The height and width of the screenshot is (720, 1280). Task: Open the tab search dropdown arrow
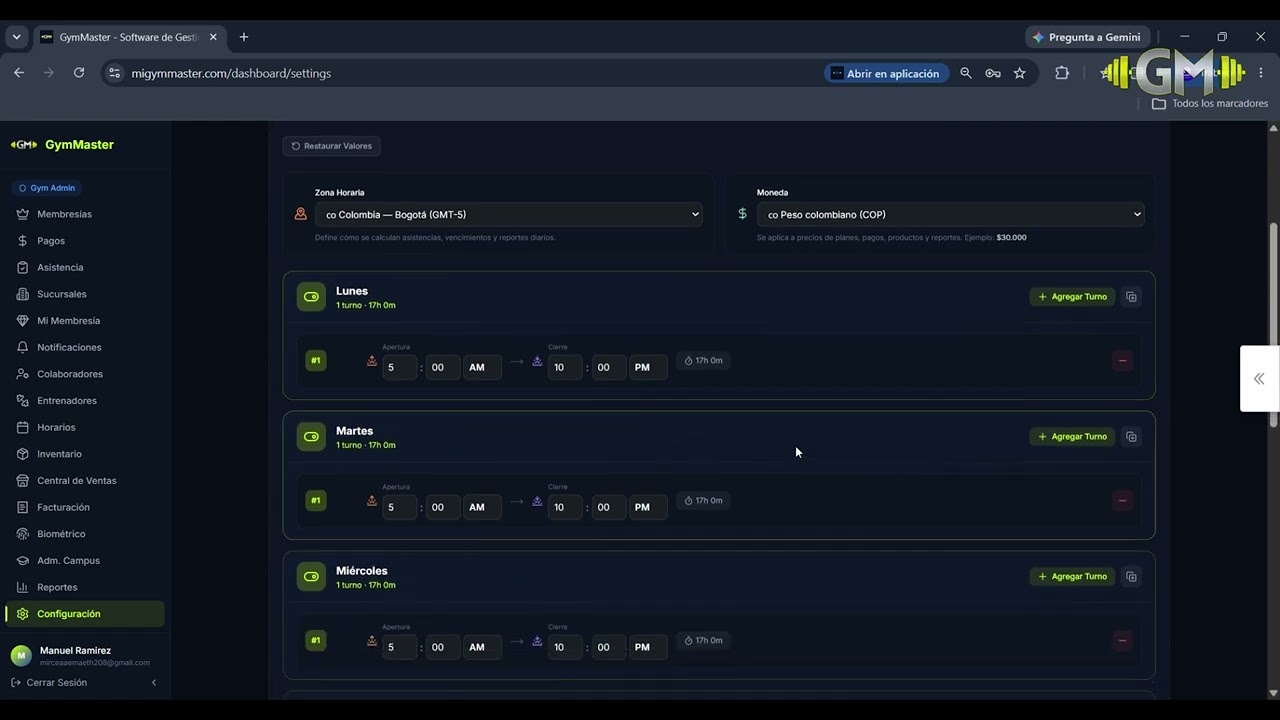[x=16, y=37]
